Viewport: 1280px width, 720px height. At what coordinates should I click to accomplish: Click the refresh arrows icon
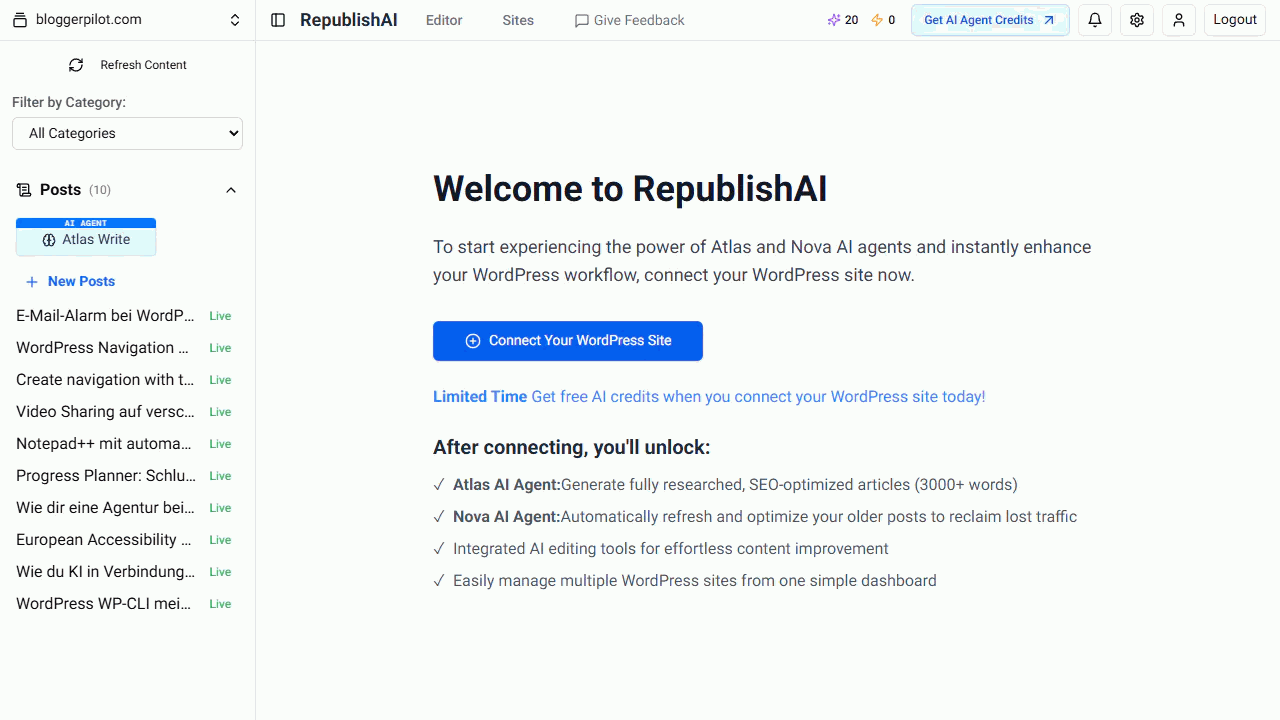tap(76, 65)
